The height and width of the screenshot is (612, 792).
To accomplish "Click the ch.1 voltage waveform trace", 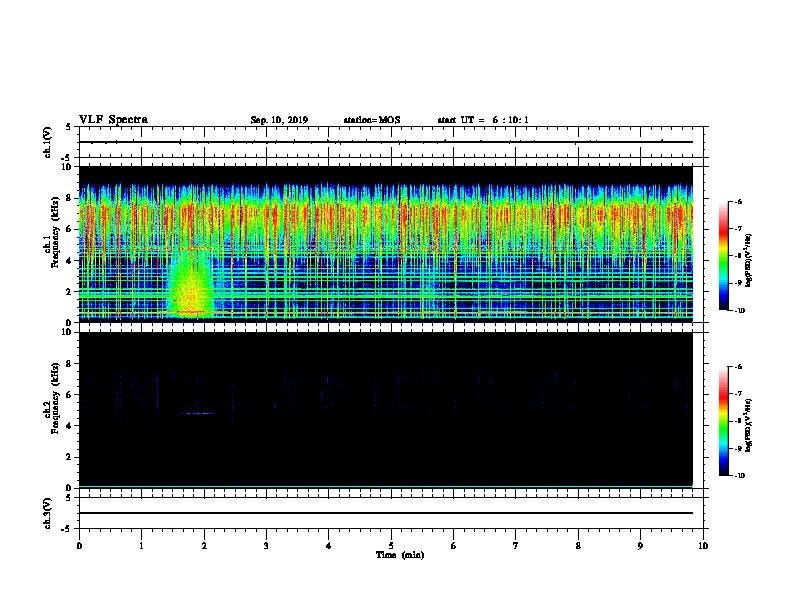I will [x=385, y=142].
